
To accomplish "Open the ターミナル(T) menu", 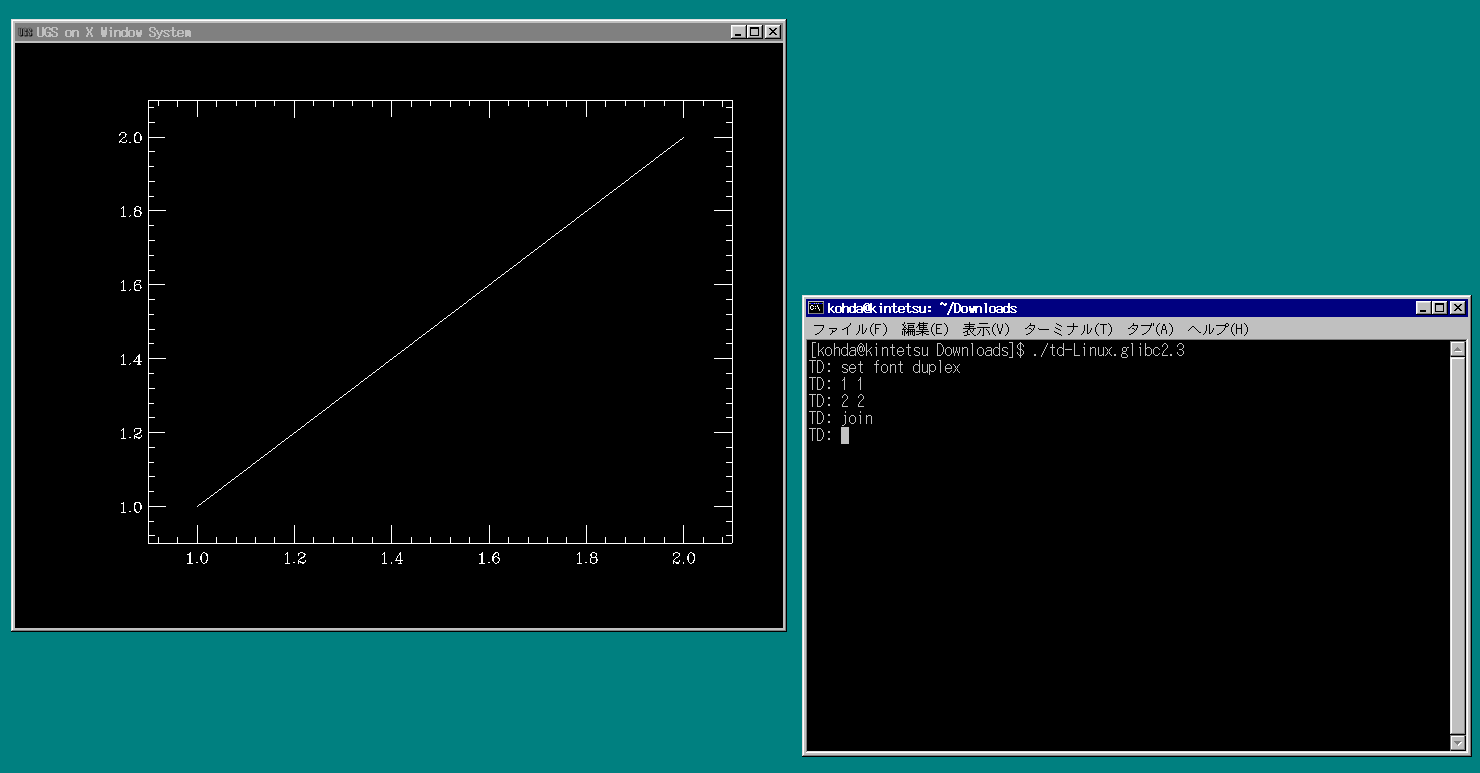I will coord(1067,329).
